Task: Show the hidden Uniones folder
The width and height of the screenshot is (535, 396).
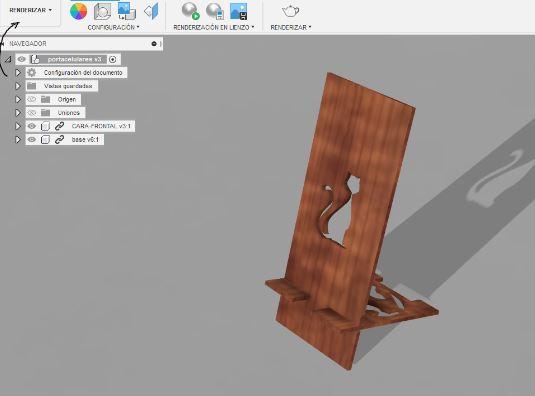Action: (x=32, y=113)
